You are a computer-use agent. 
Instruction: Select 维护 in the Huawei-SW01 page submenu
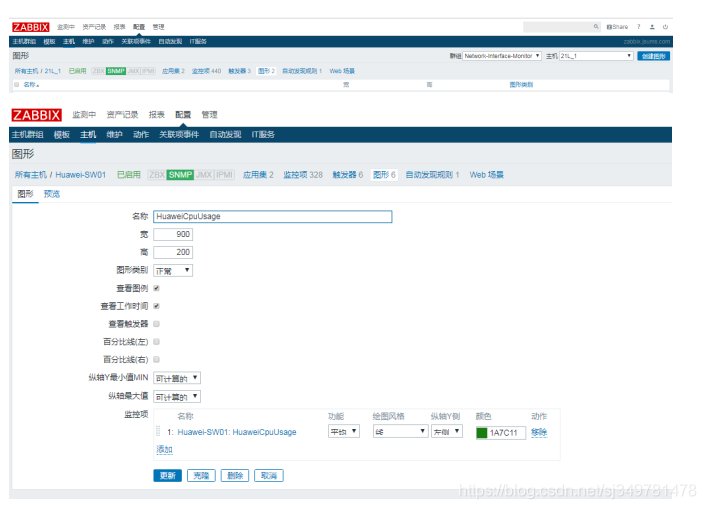coord(114,135)
